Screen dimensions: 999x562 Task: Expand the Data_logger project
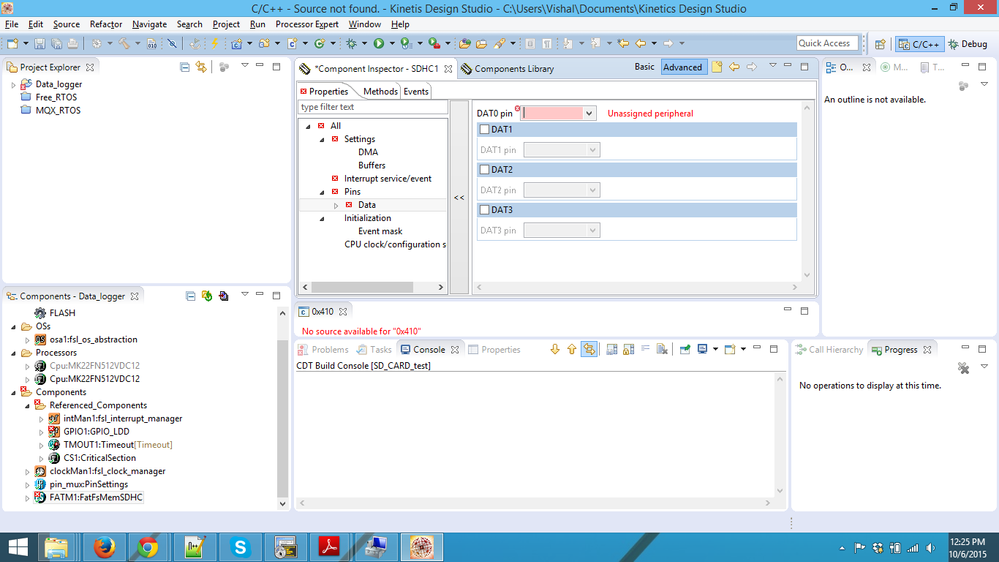click(13, 84)
